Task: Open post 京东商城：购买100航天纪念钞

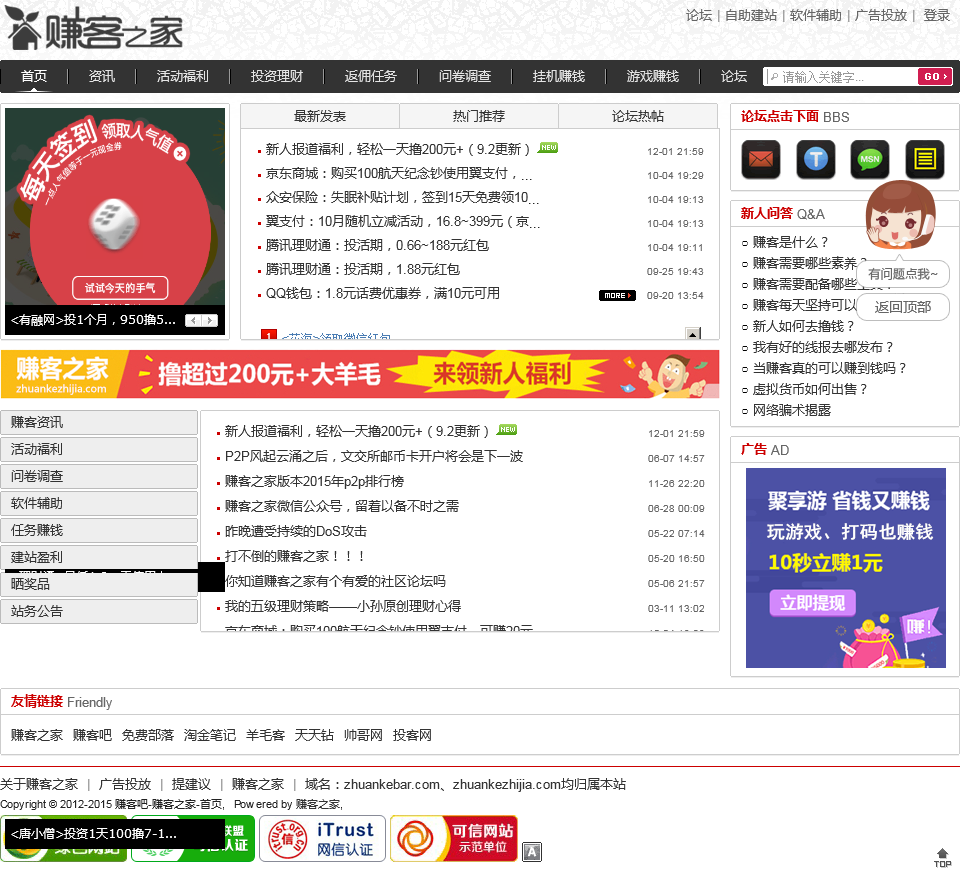Action: 399,174
